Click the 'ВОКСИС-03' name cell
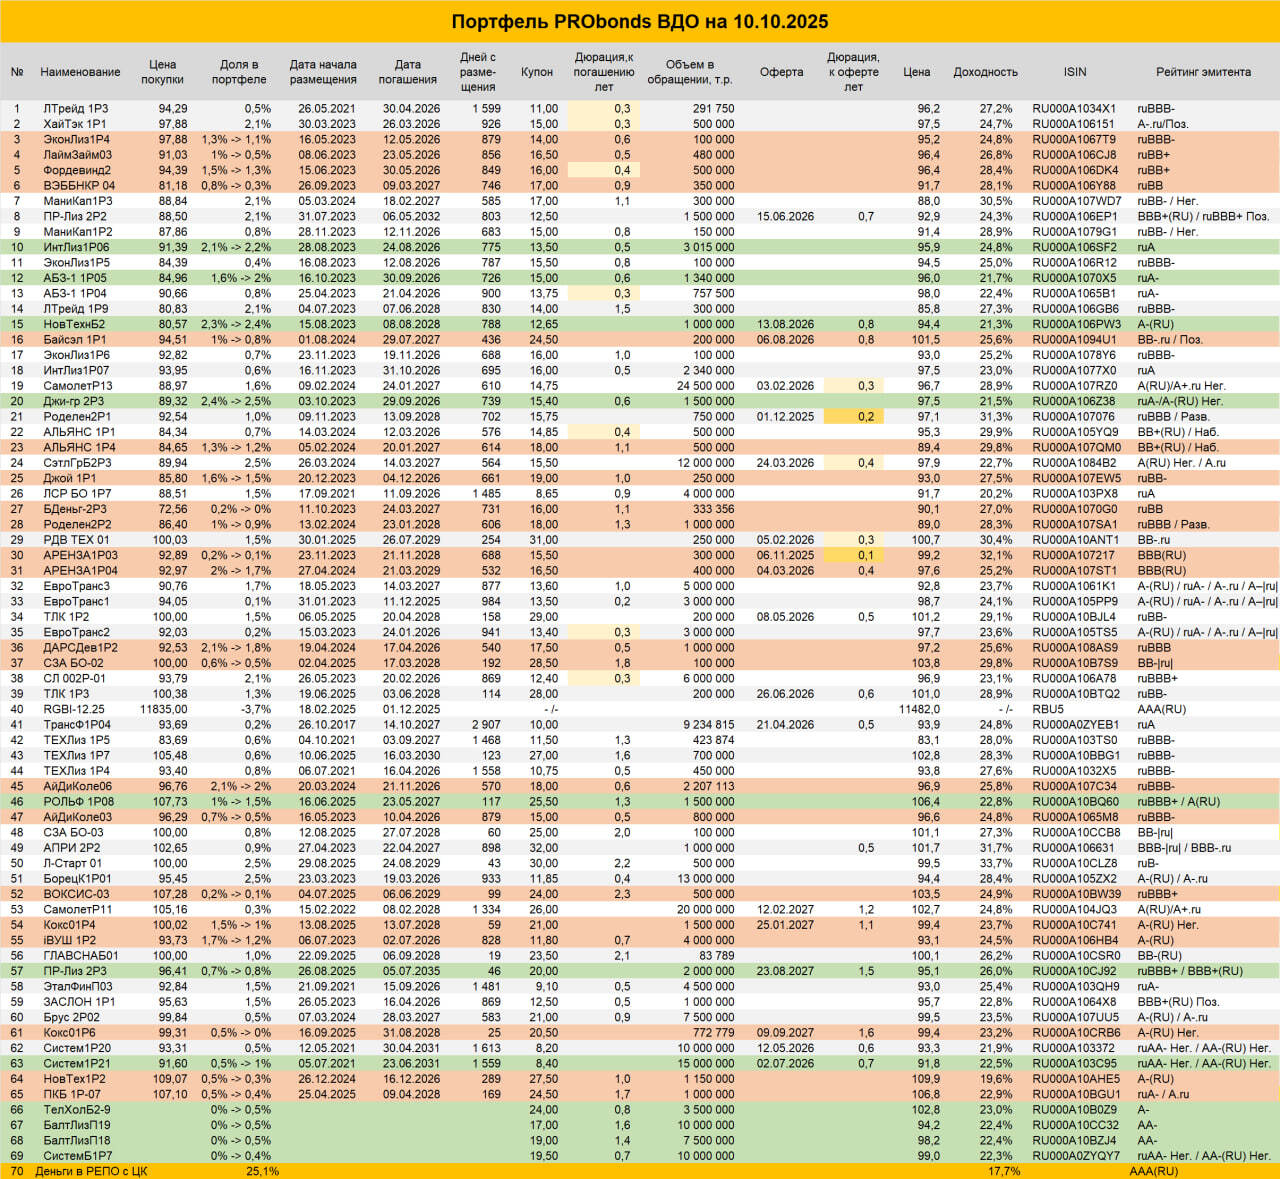Screen dimensions: 1280x1179 click(76, 894)
